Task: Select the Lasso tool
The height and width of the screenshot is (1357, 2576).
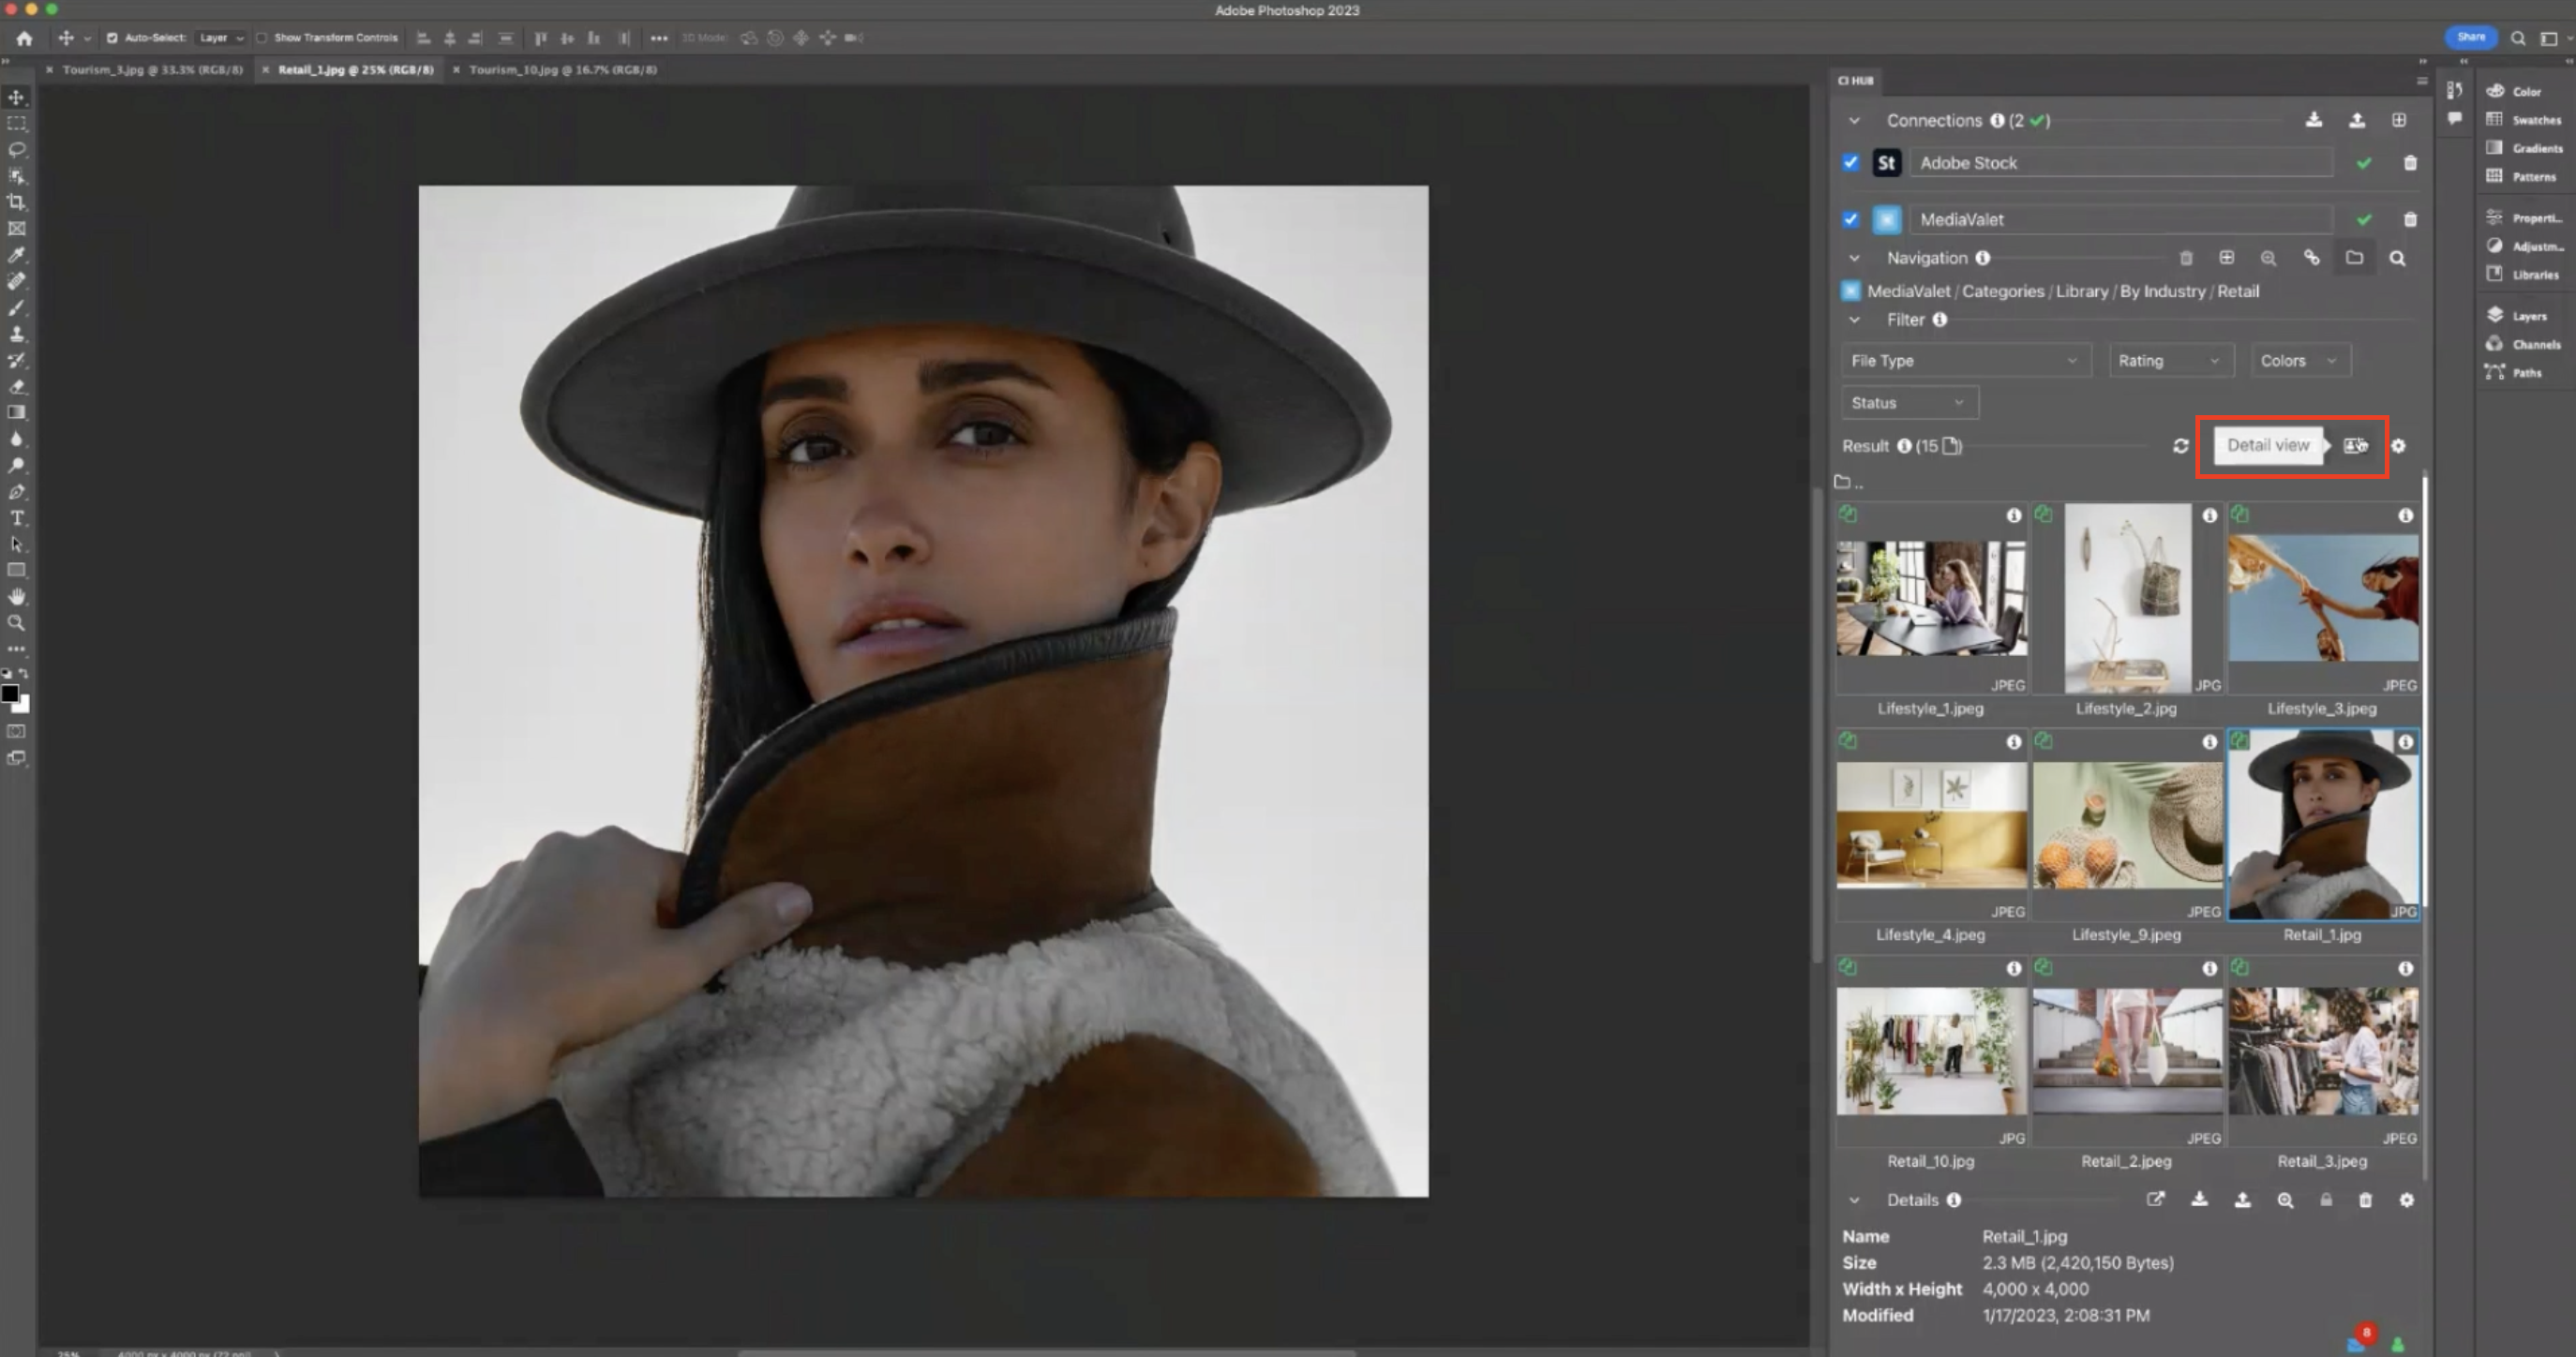Action: click(x=17, y=149)
